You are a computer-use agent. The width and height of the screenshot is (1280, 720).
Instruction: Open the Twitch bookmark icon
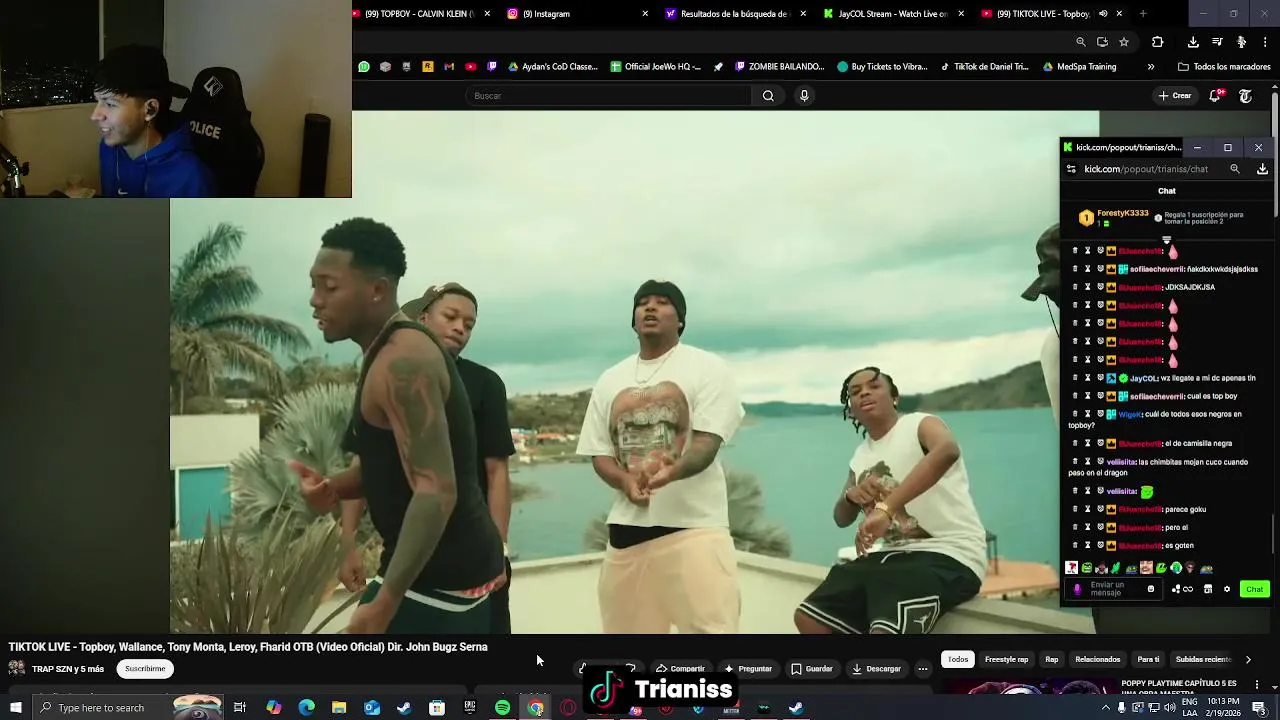click(x=492, y=67)
